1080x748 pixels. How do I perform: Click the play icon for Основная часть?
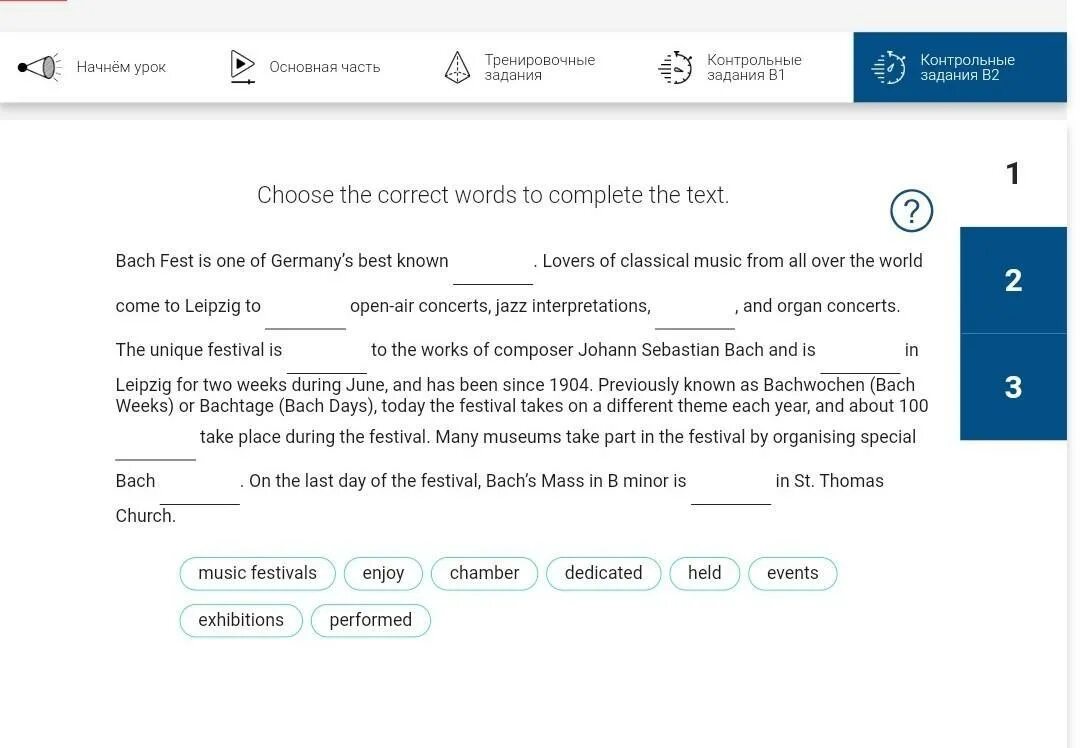pos(242,67)
